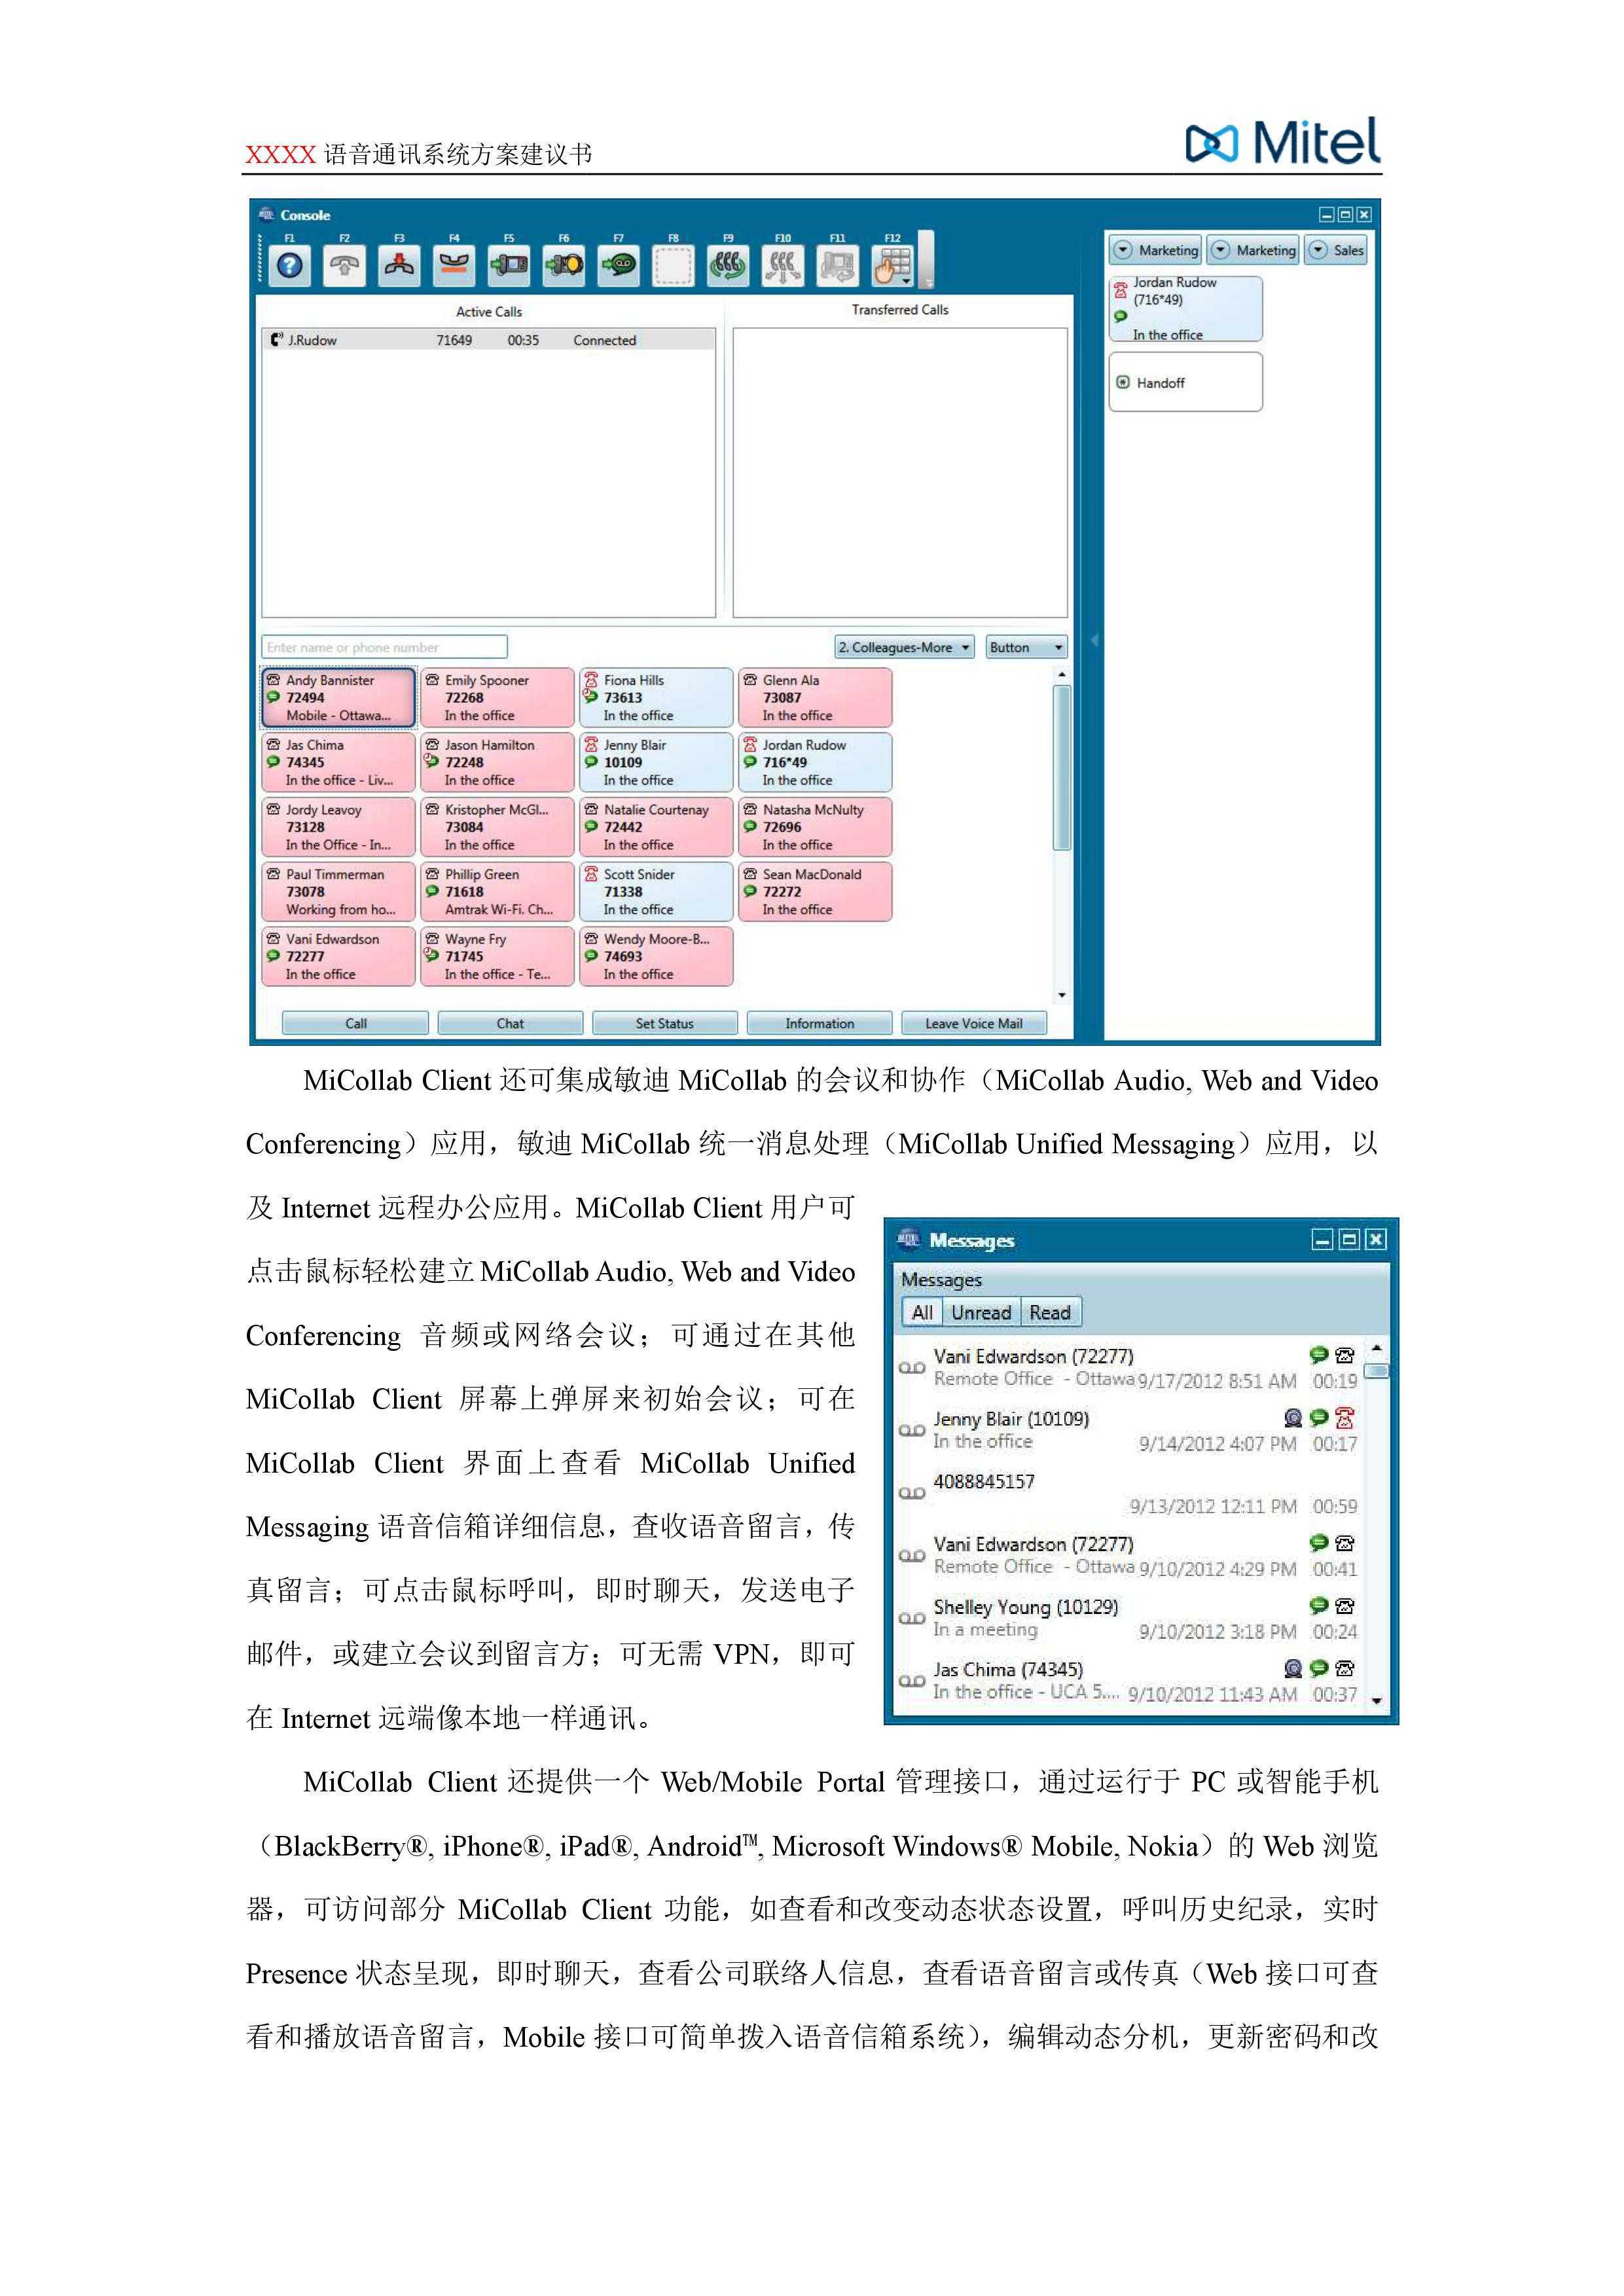Switch to the All messages tab
Viewport: 1624px width, 2296px height.
pyautogui.click(x=922, y=1312)
